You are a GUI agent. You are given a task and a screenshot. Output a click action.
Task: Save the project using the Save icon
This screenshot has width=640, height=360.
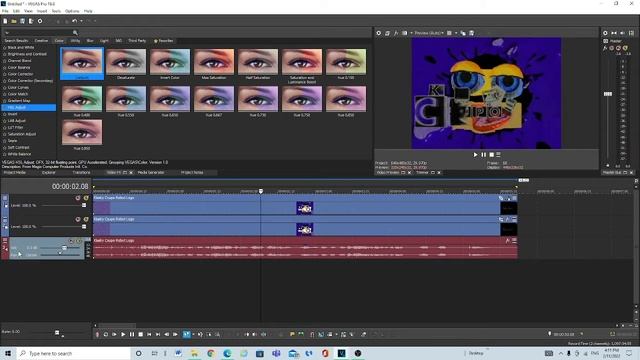(22, 21)
